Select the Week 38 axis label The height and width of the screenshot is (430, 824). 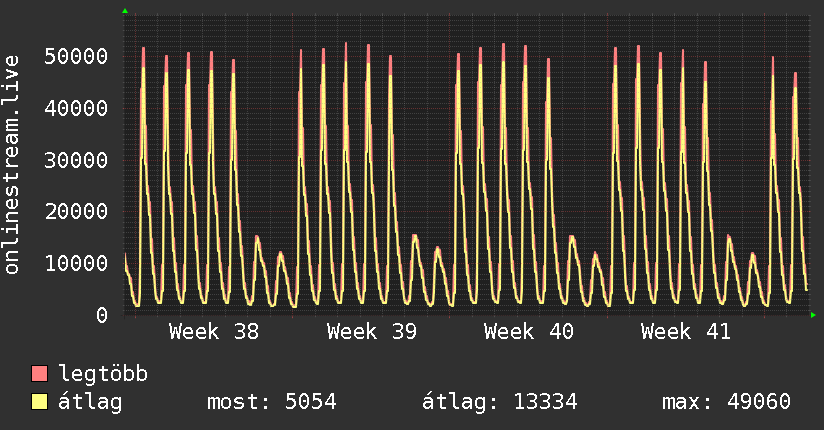coord(214,332)
